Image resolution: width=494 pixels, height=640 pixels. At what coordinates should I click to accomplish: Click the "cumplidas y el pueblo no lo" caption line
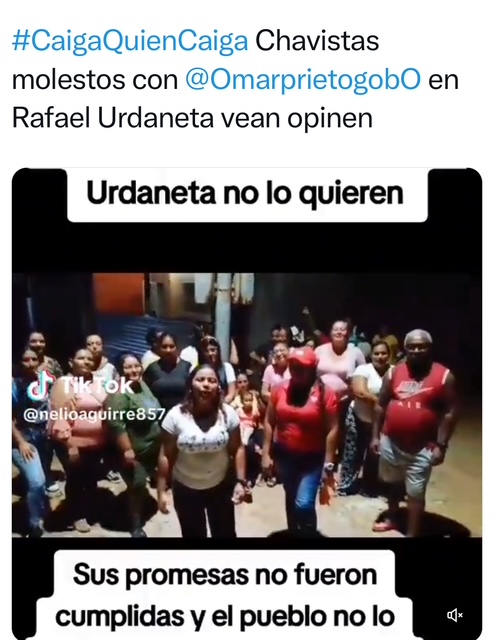225,616
